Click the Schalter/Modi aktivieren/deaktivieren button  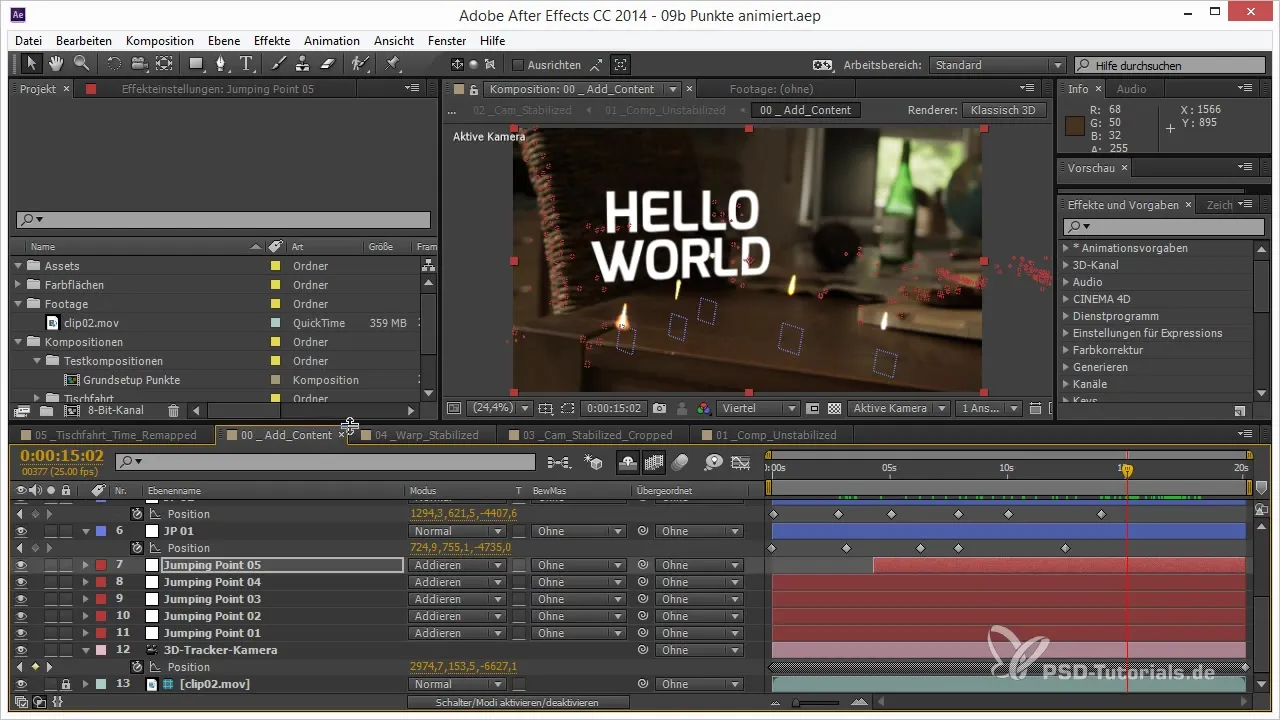[517, 703]
